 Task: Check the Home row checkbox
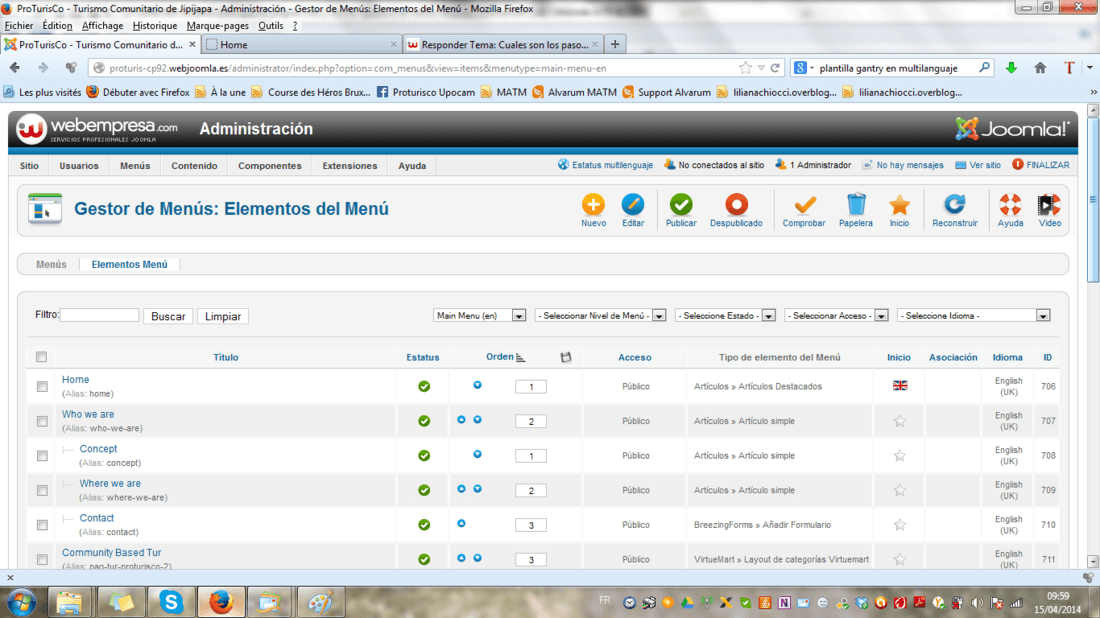click(x=42, y=387)
